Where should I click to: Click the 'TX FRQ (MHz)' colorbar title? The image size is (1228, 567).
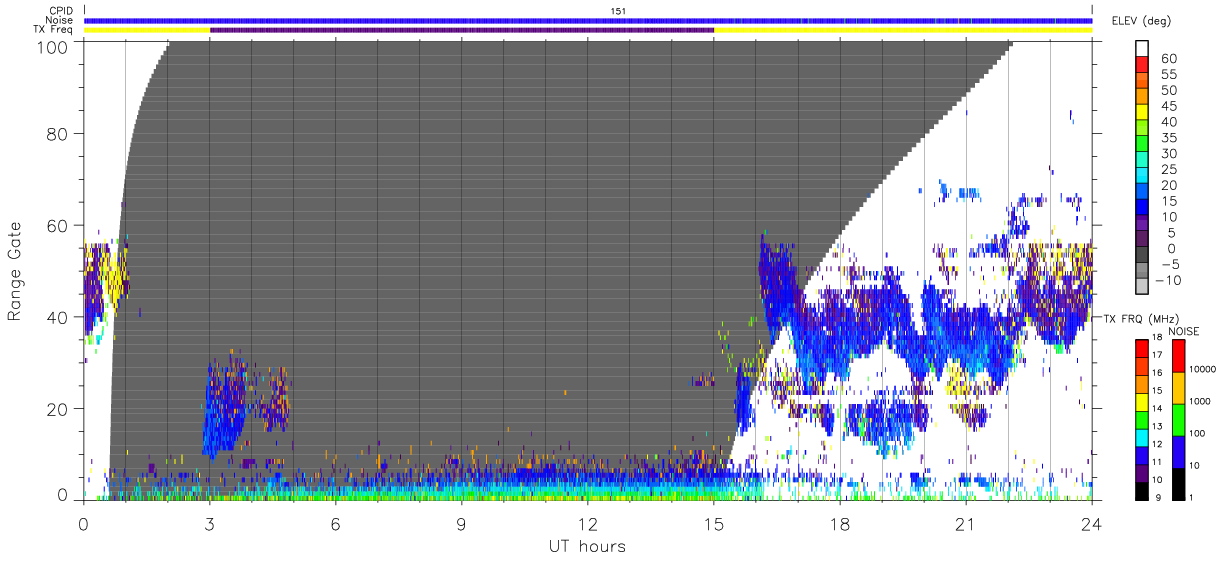1144,319
